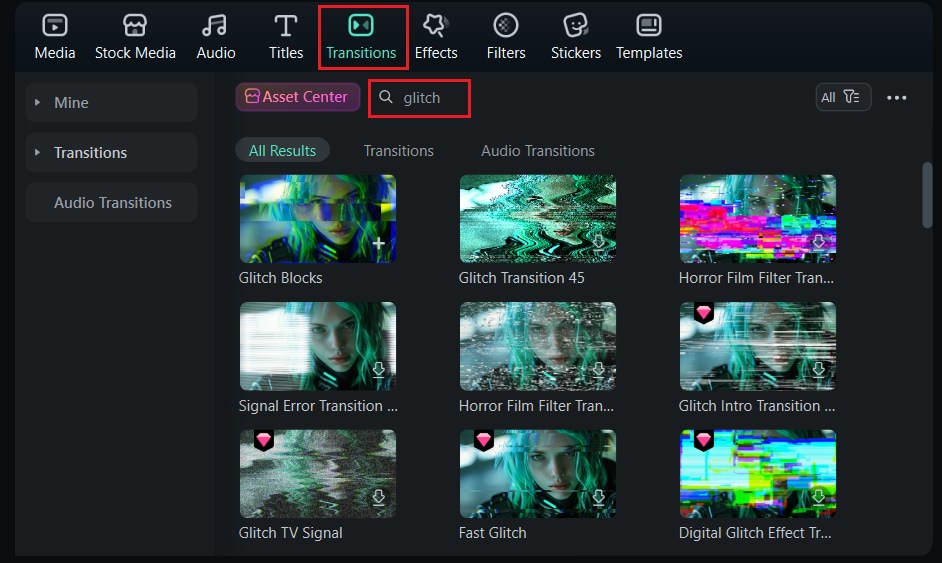Switch to the Transitions results tab
Image resolution: width=942 pixels, height=563 pixels.
[x=398, y=150]
